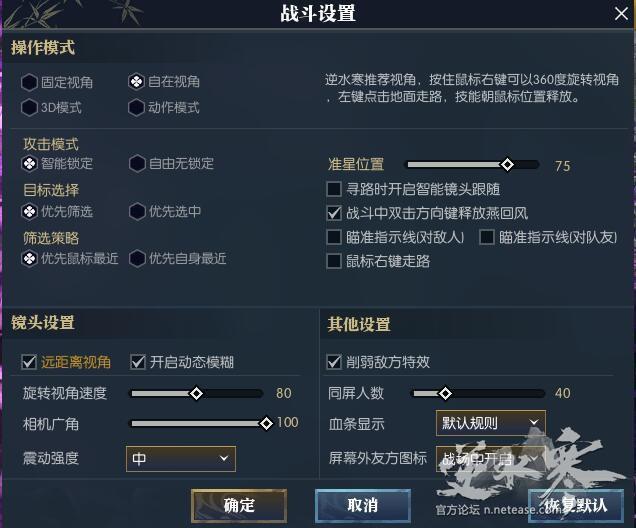Switch to 动作模式 radio option

137,107
